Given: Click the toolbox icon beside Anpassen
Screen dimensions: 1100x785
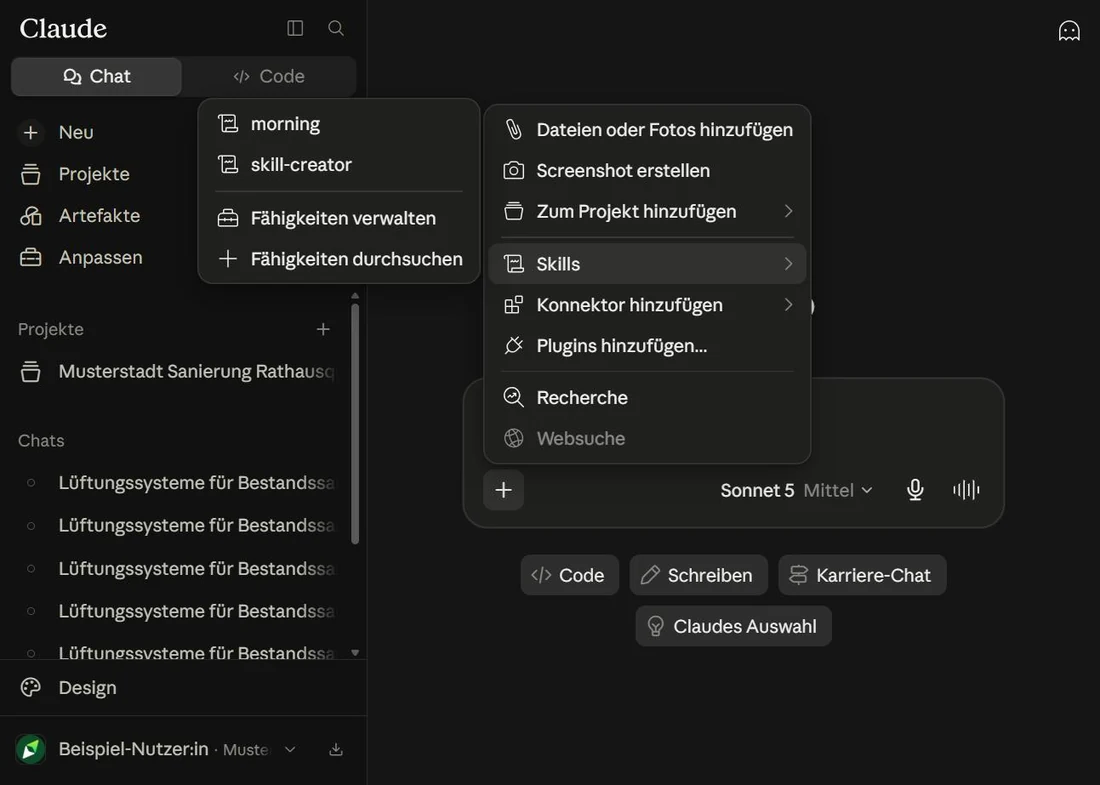Looking at the screenshot, I should pos(31,257).
